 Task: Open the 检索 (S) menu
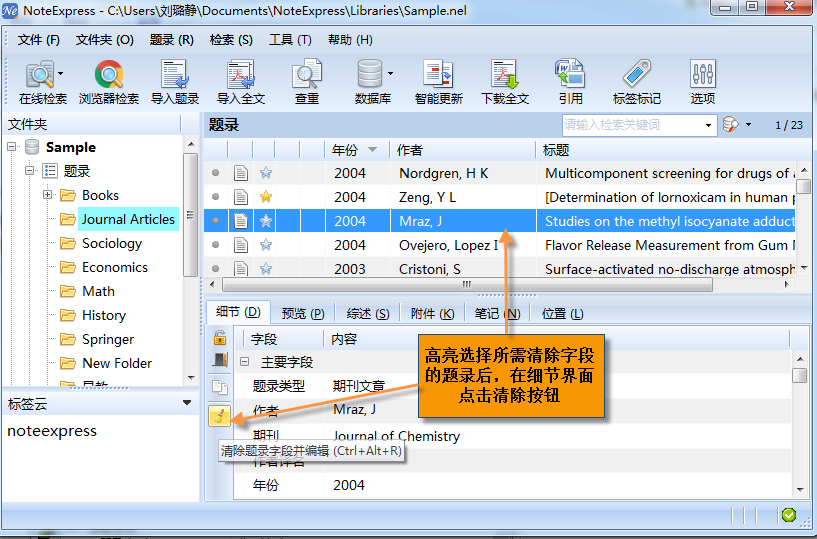coord(231,40)
